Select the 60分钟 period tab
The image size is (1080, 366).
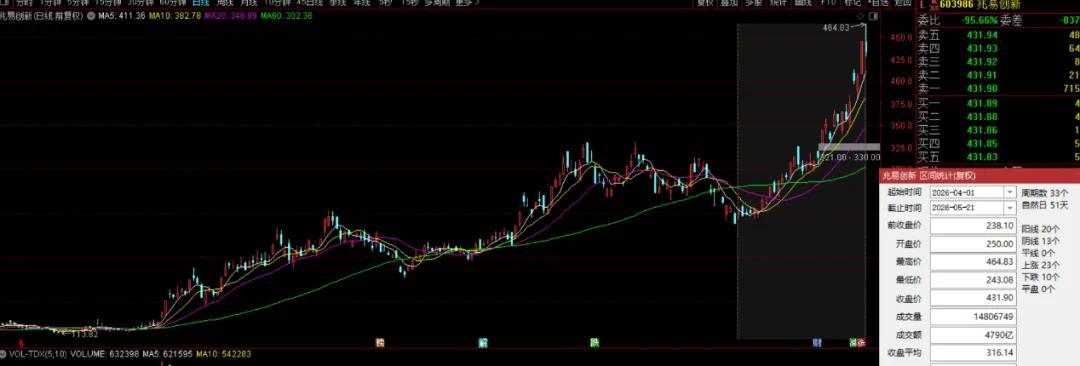173,3
